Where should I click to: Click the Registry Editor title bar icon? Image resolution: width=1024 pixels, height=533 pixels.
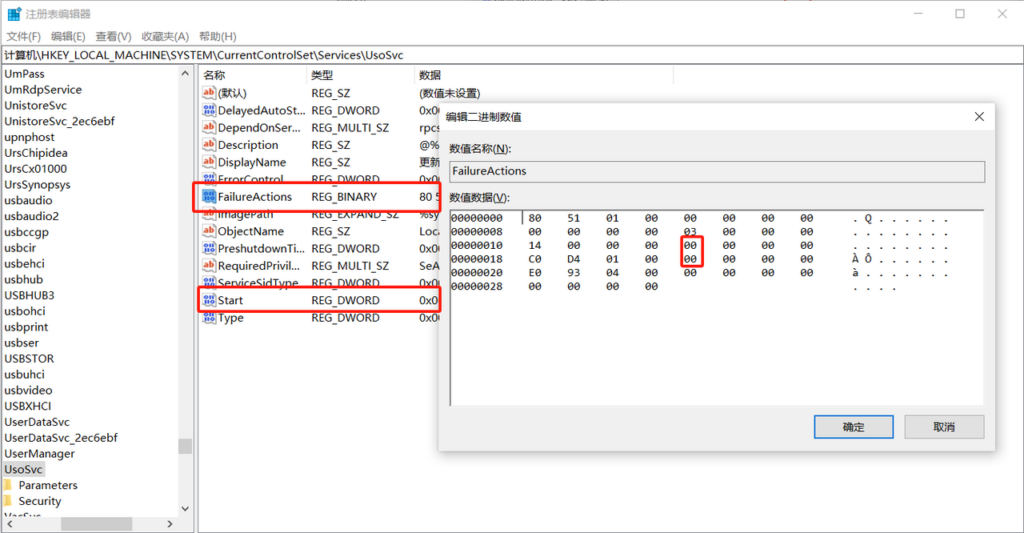(x=14, y=14)
